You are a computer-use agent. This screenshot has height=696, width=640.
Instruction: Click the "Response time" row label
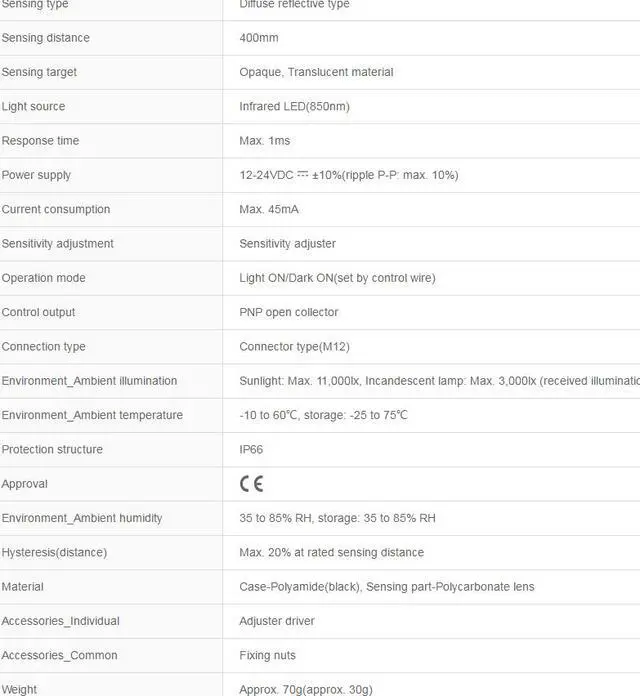point(41,141)
